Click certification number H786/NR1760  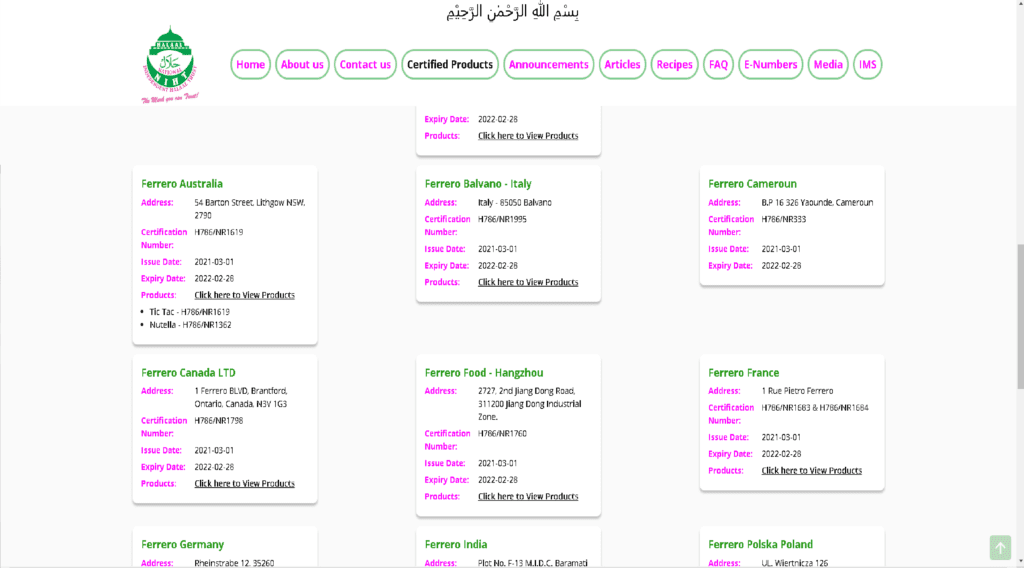pos(502,434)
